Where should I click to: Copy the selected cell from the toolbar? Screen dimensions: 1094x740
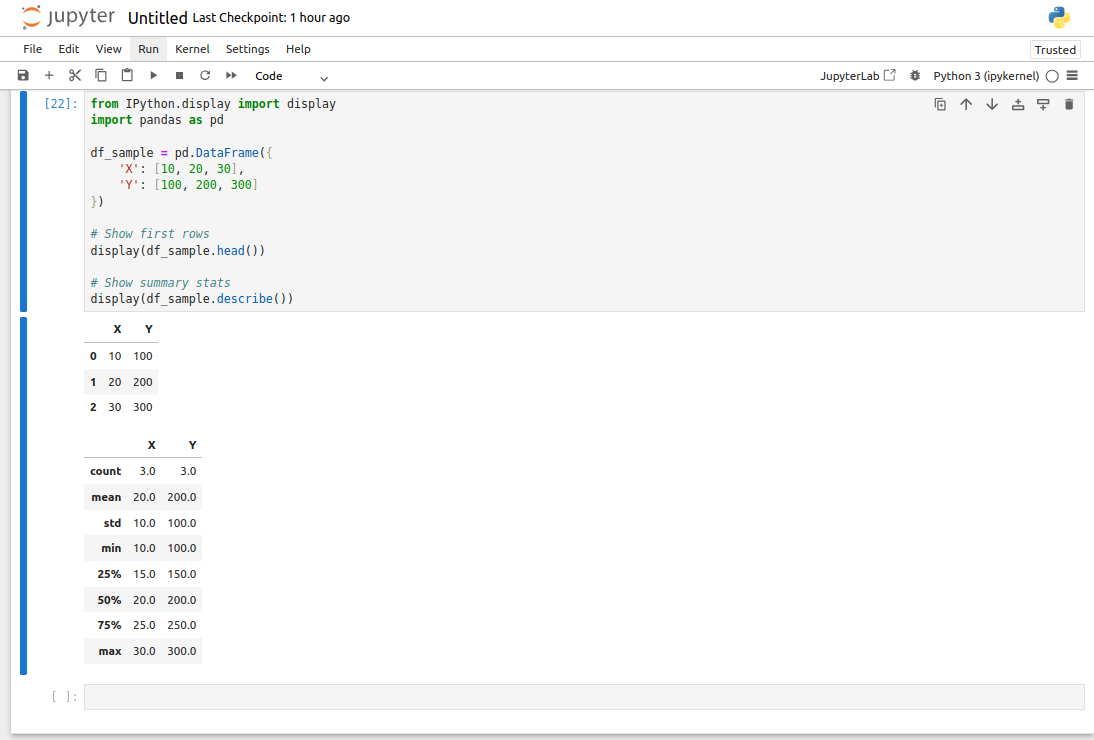(101, 76)
